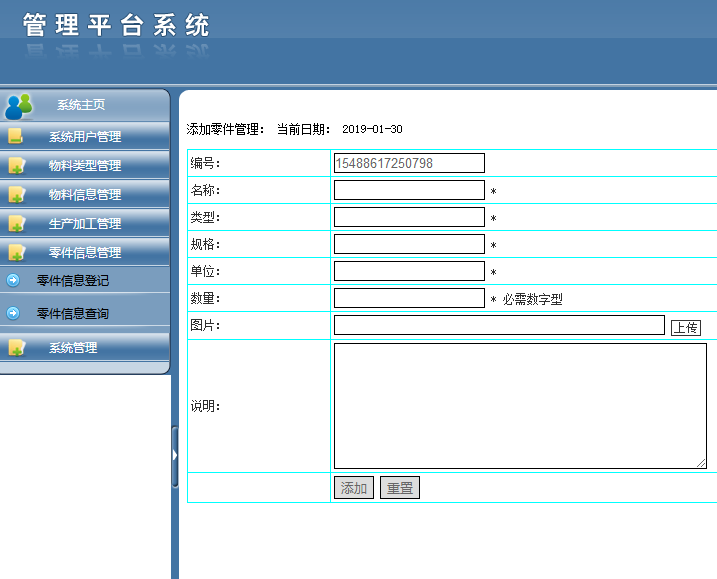Click the date text 2019-01-30
This screenshot has width=717, height=579.
point(372,129)
